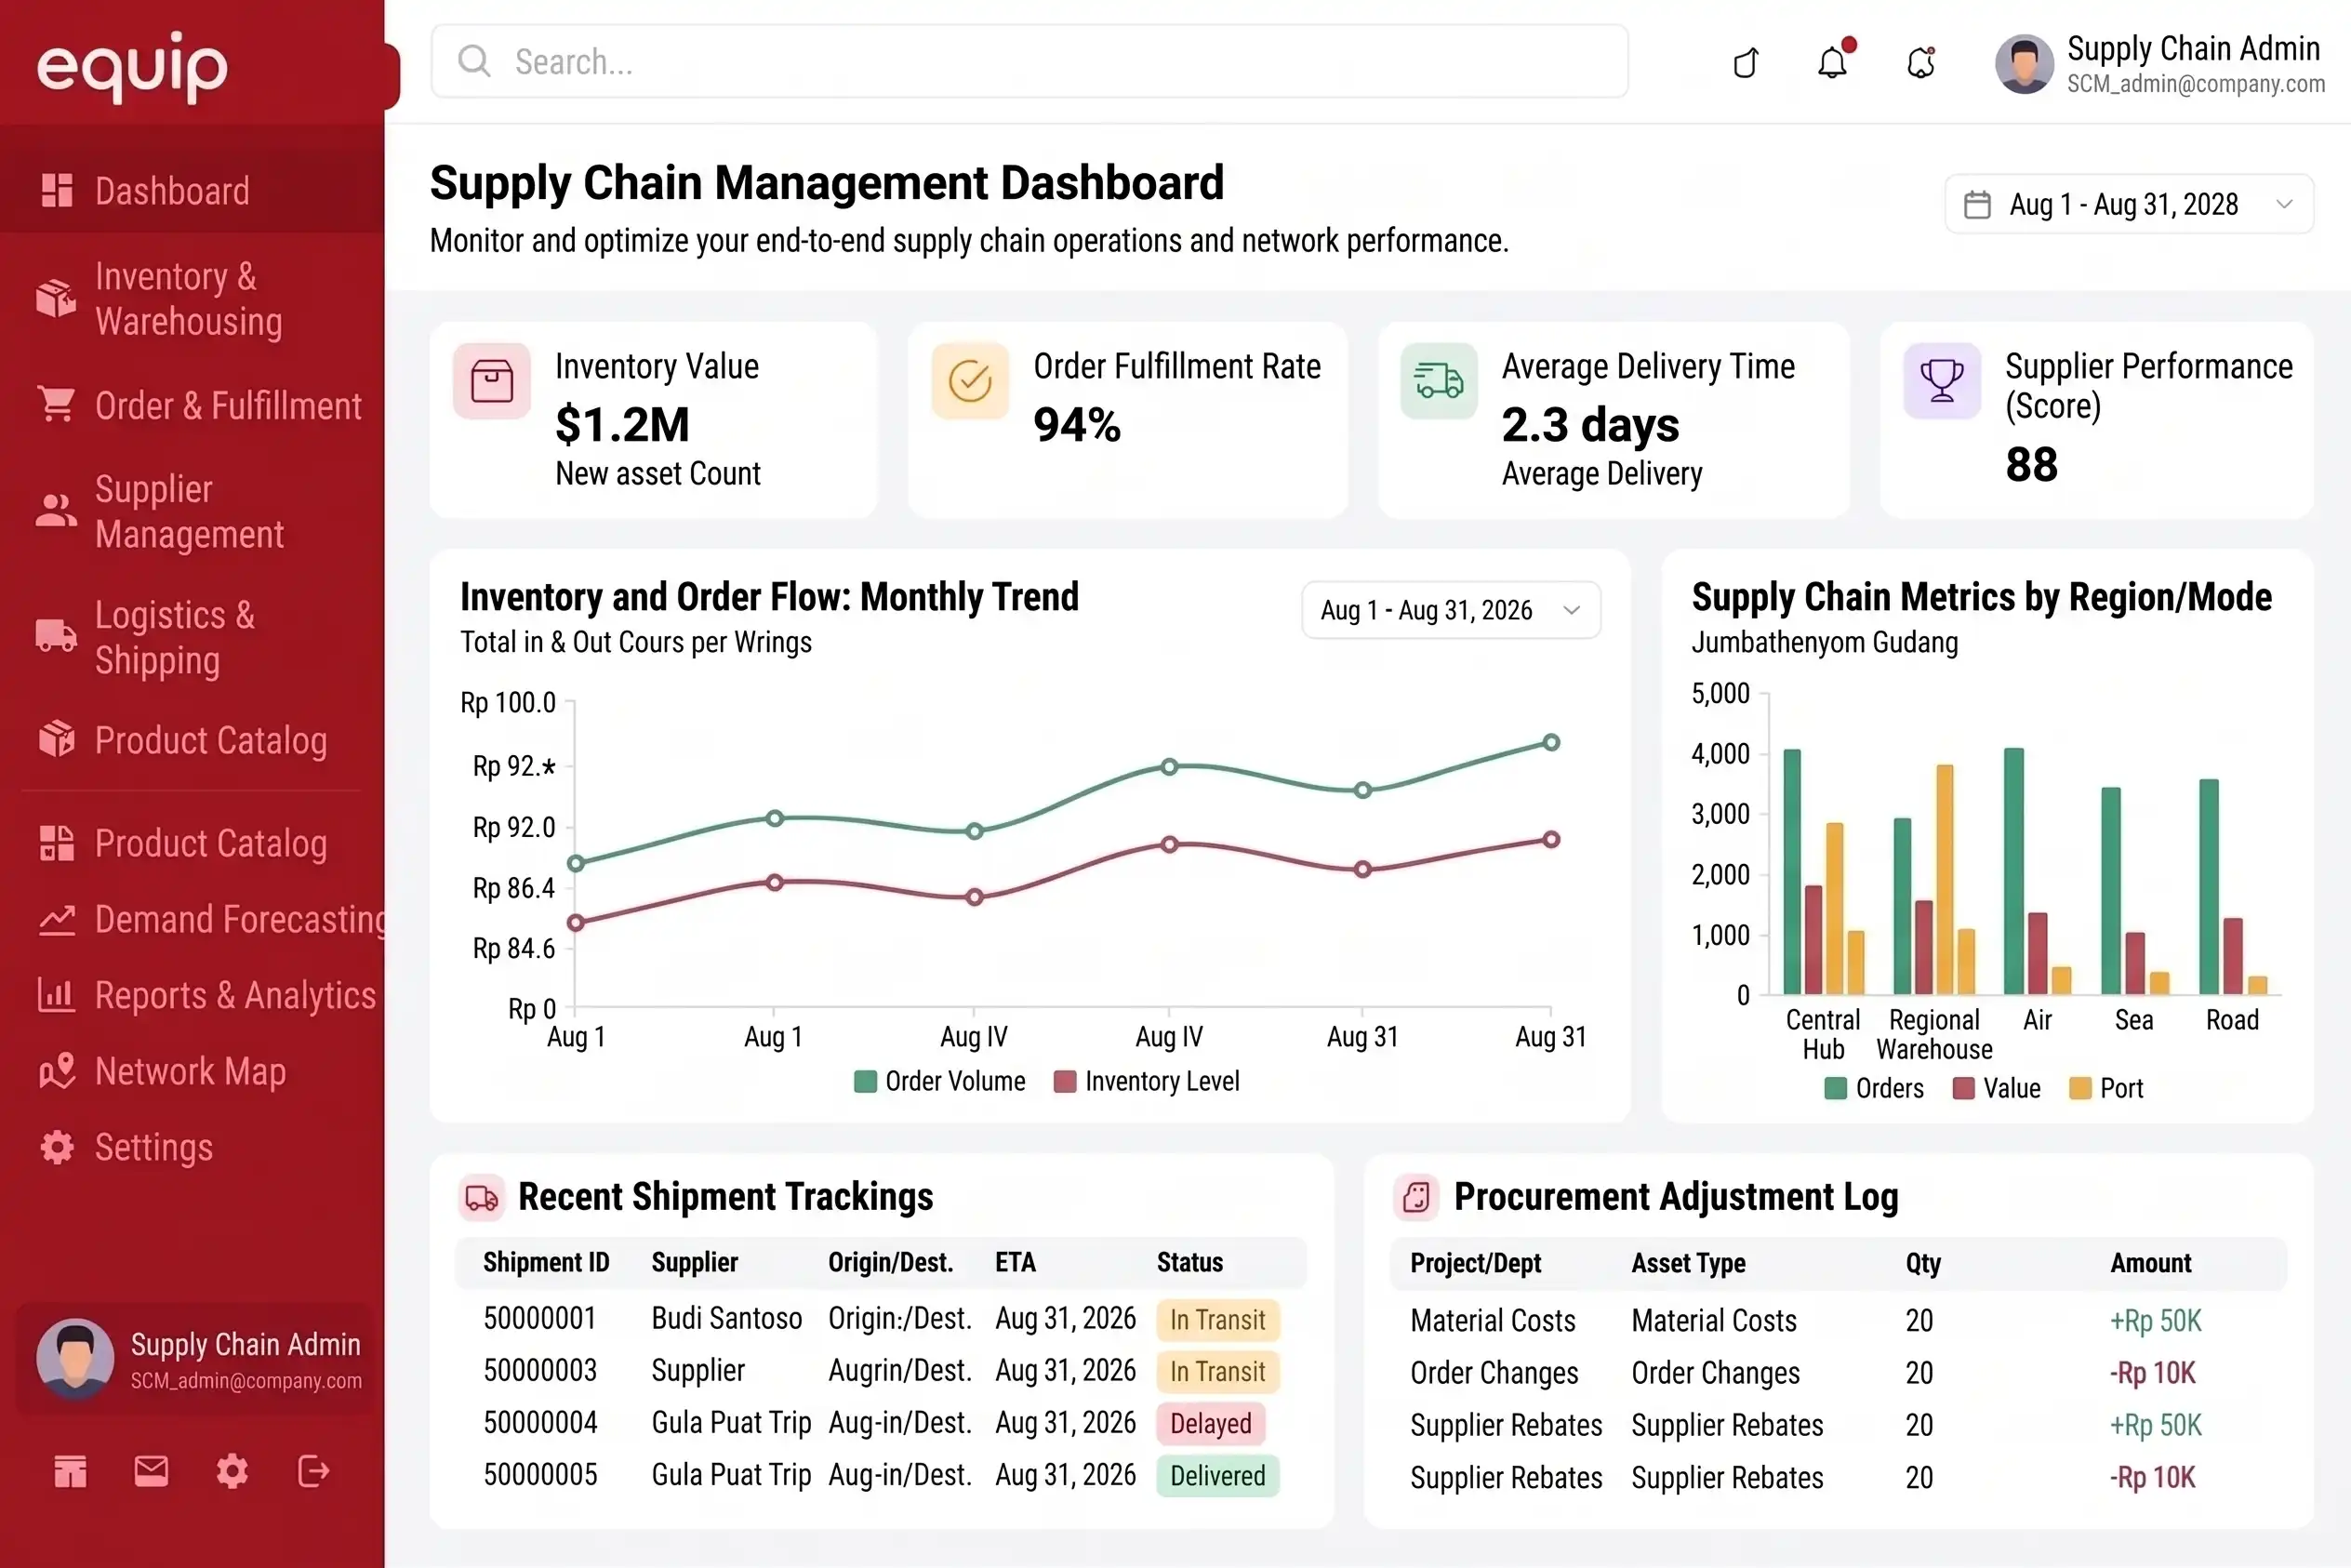This screenshot has height=1568, width=2351.
Task: Toggle the Order Volume legend swatch
Action: click(x=865, y=1081)
